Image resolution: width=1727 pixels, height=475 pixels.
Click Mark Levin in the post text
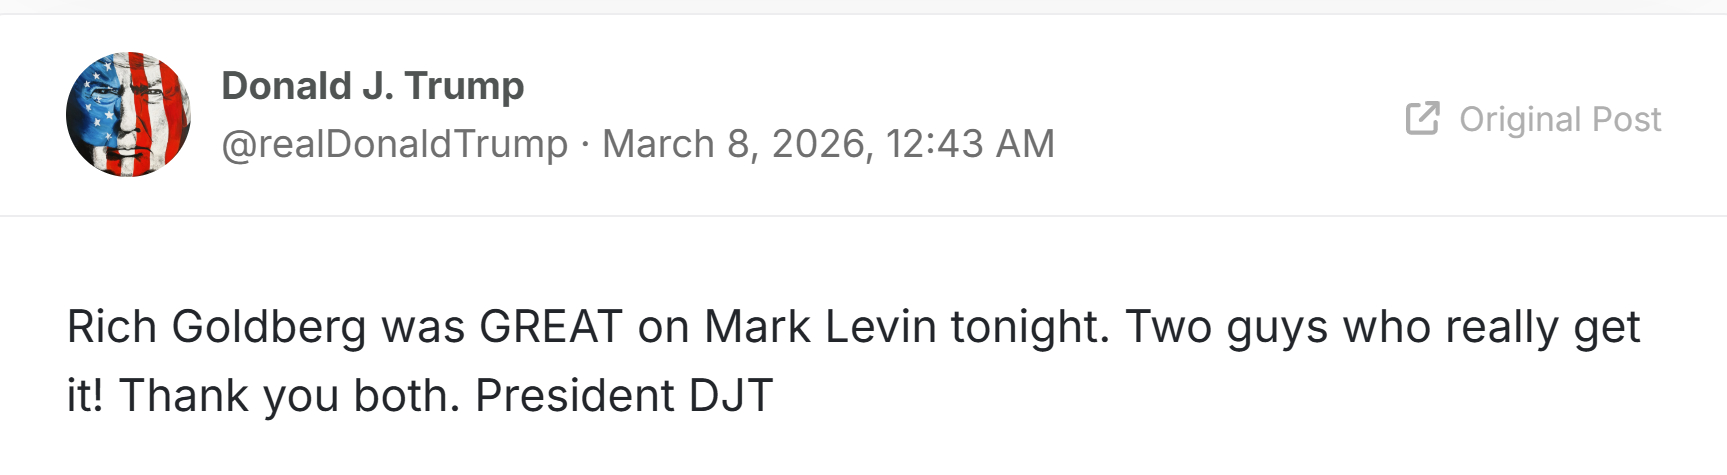819,327
